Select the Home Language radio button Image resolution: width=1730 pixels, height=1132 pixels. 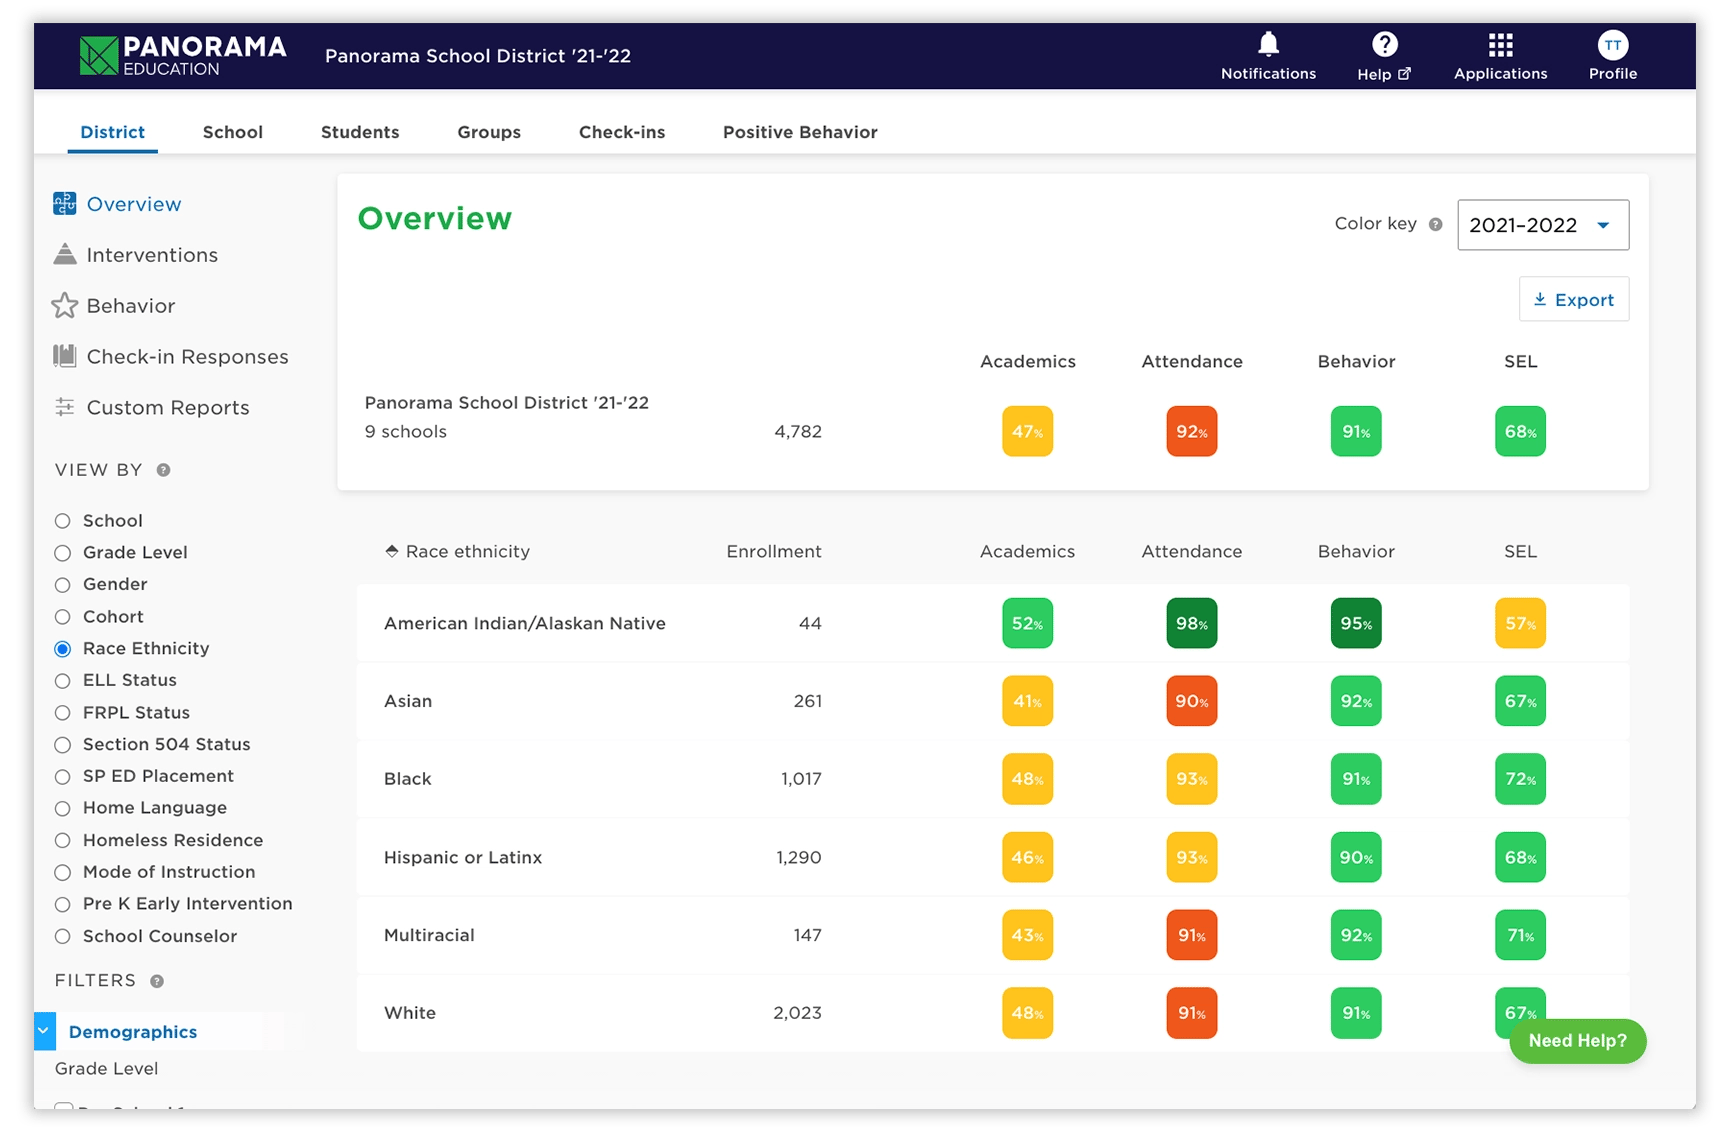pyautogui.click(x=63, y=808)
